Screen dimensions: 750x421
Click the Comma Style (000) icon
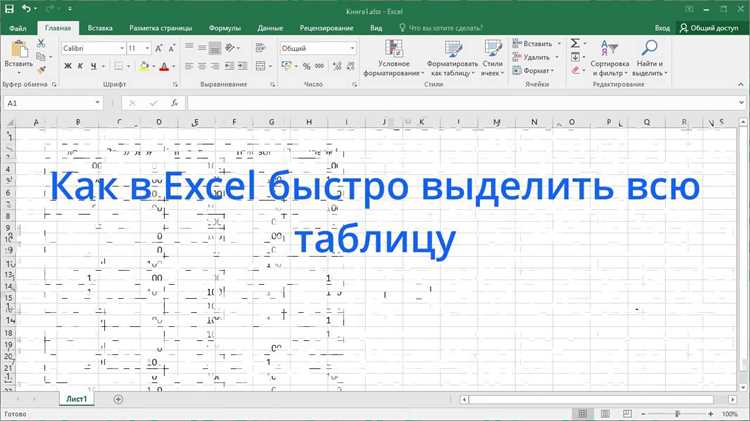320,66
